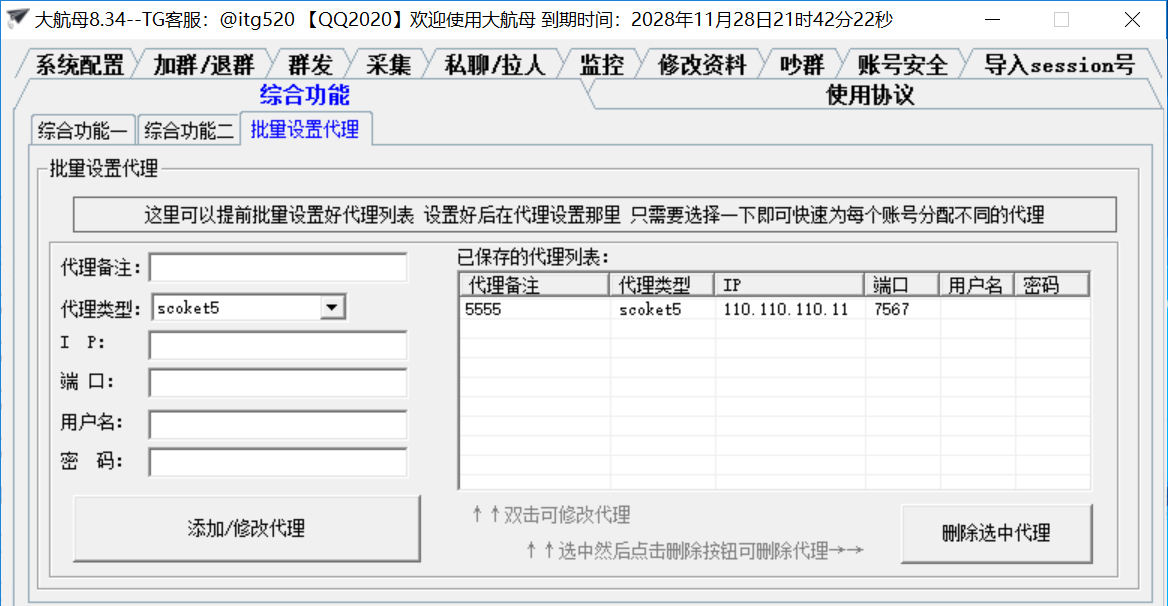This screenshot has width=1168, height=606.
Task: Open the 修改资料 tab
Action: [704, 62]
